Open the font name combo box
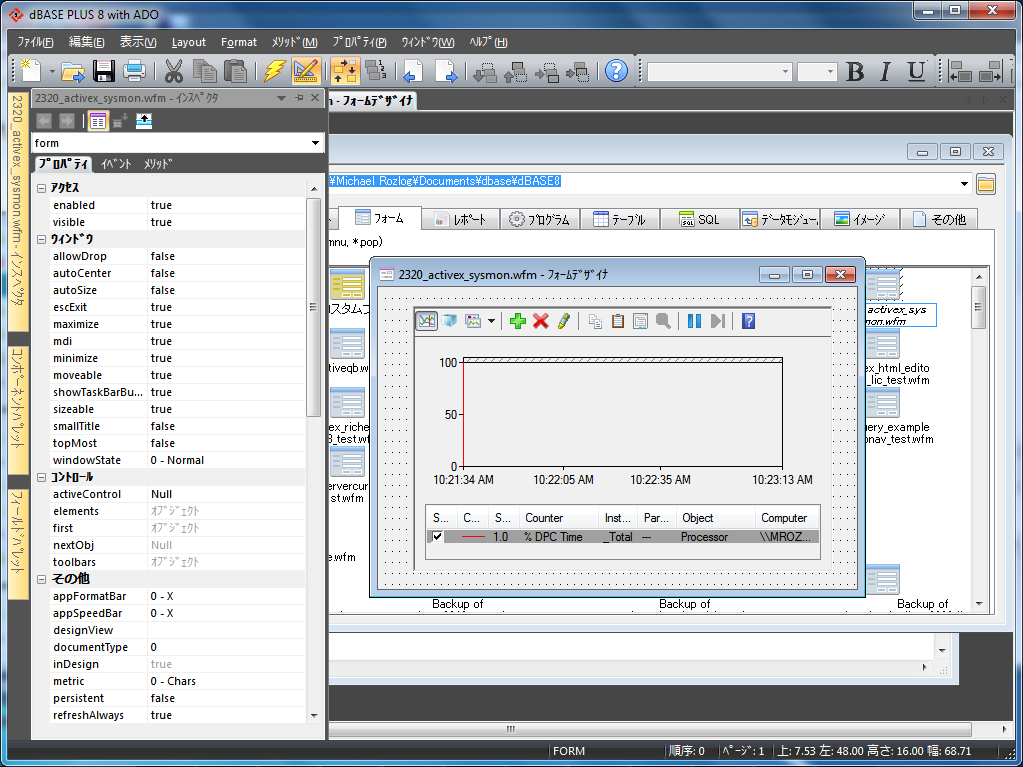 click(719, 71)
